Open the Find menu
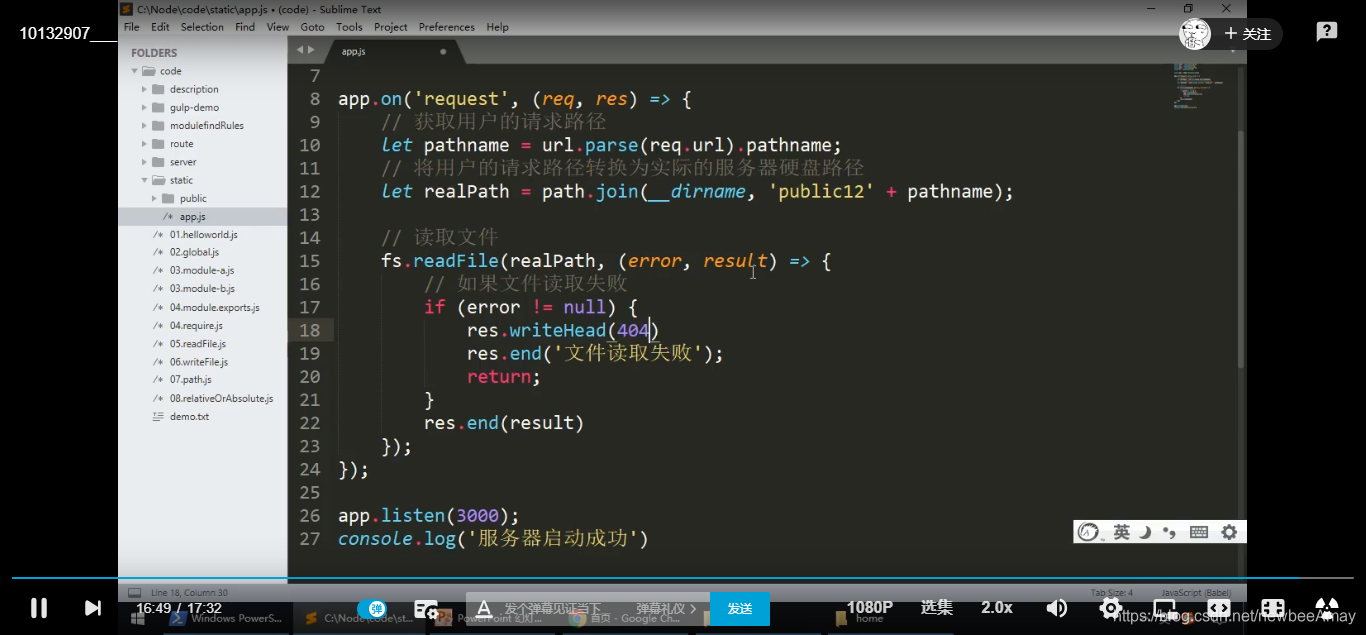 click(245, 27)
